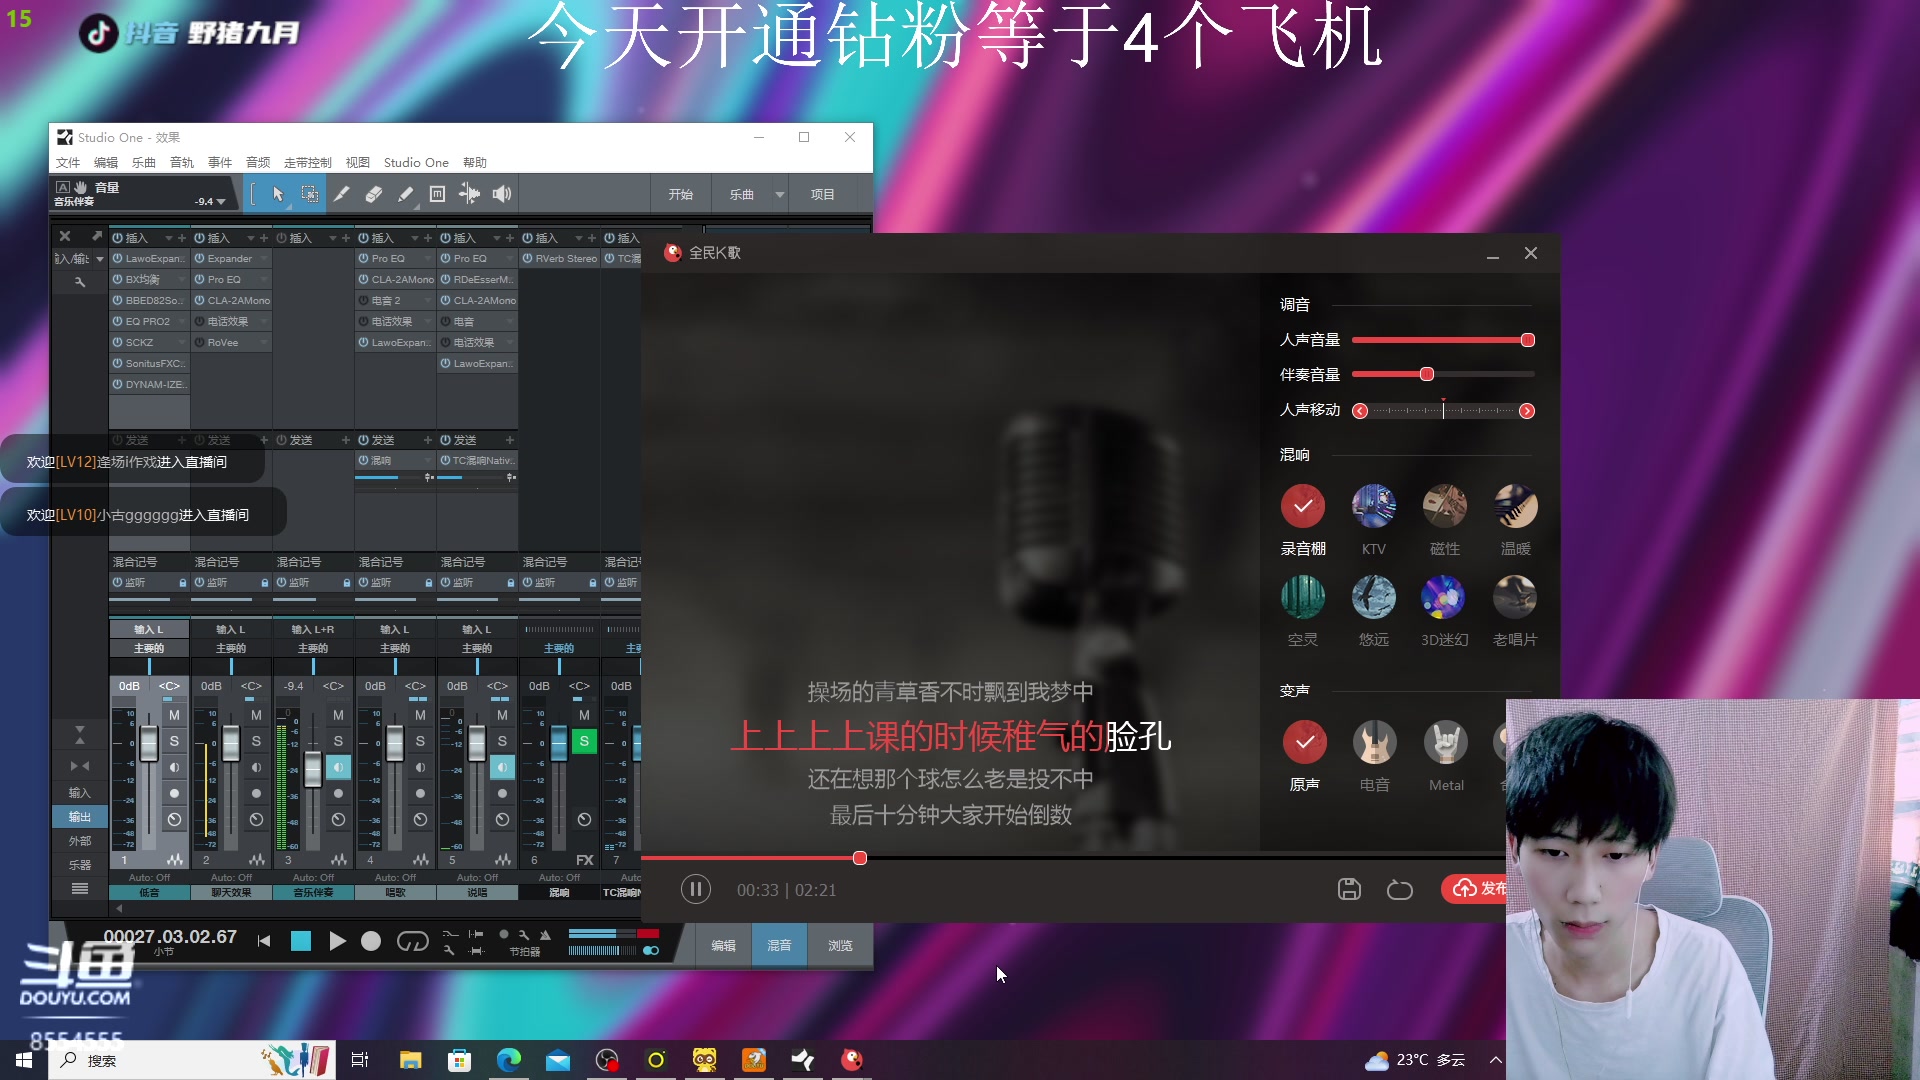The width and height of the screenshot is (1920, 1080).
Task: Select the Mute tool in the toolbar
Action: (437, 194)
